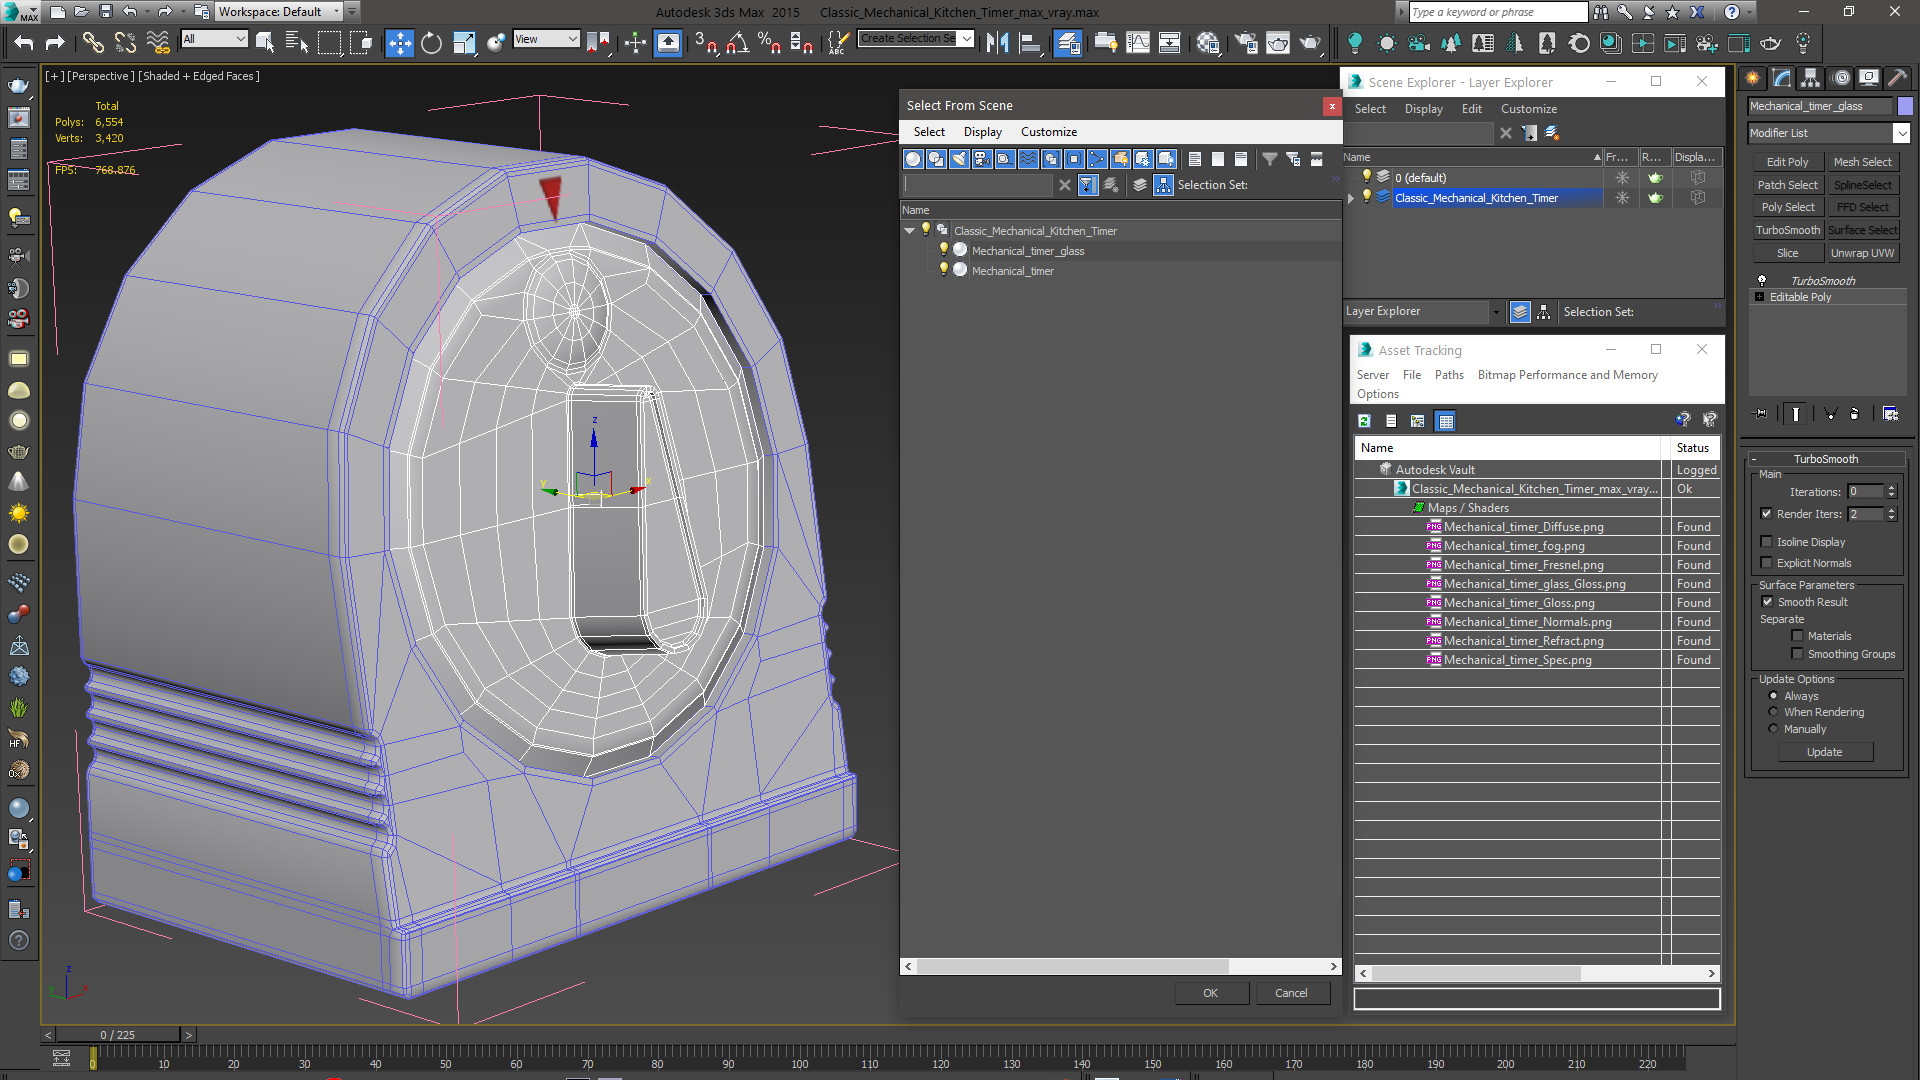Open Customize menu in Select From Scene
1920x1080 pixels.
(x=1048, y=132)
